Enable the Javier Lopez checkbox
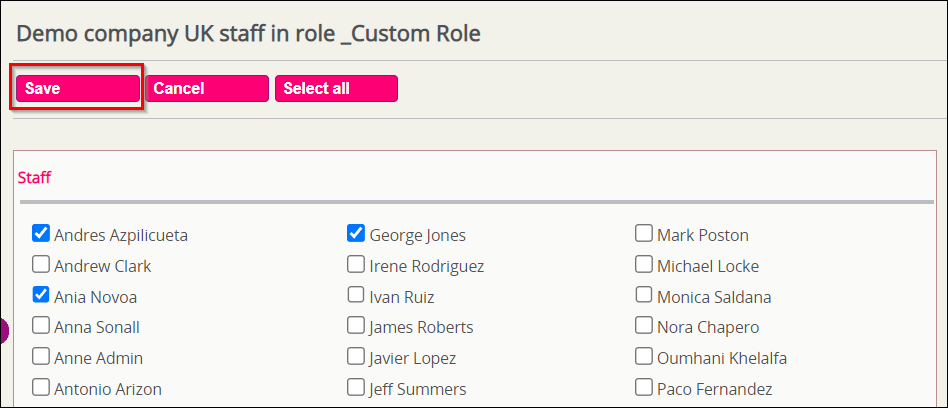 coord(356,357)
